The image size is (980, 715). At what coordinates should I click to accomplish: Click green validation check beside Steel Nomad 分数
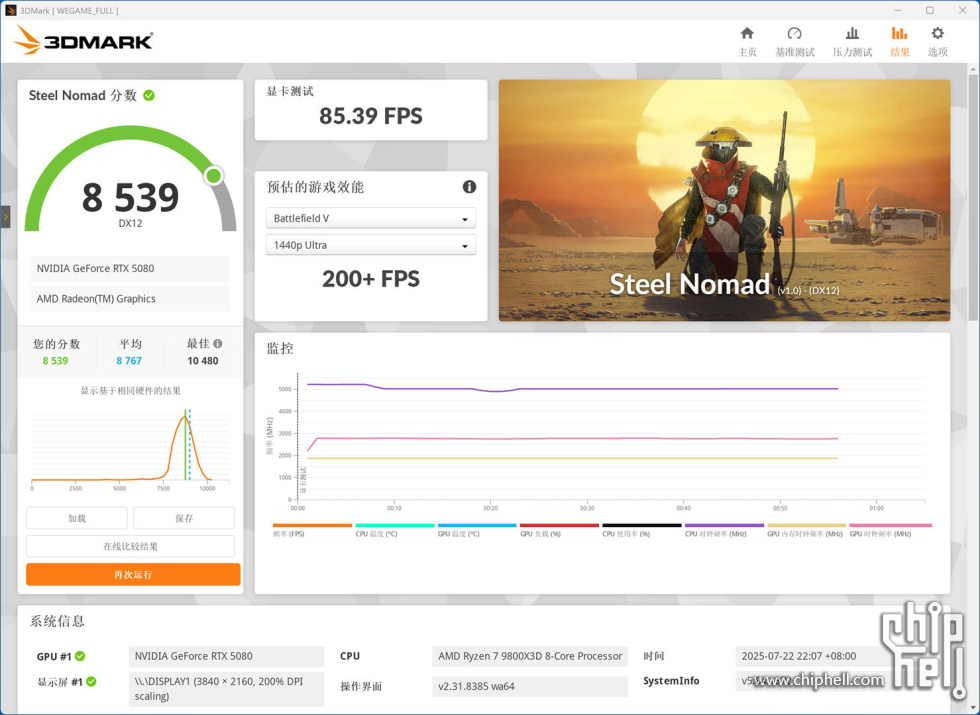[149, 96]
